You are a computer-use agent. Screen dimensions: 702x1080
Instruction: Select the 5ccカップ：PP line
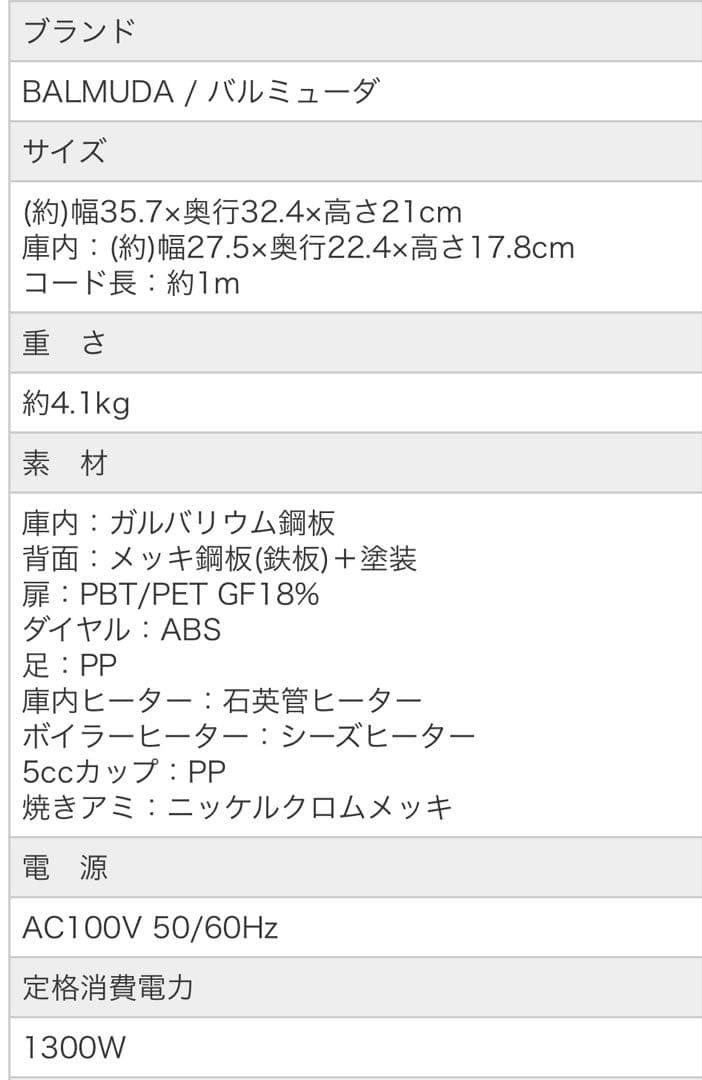pos(124,771)
